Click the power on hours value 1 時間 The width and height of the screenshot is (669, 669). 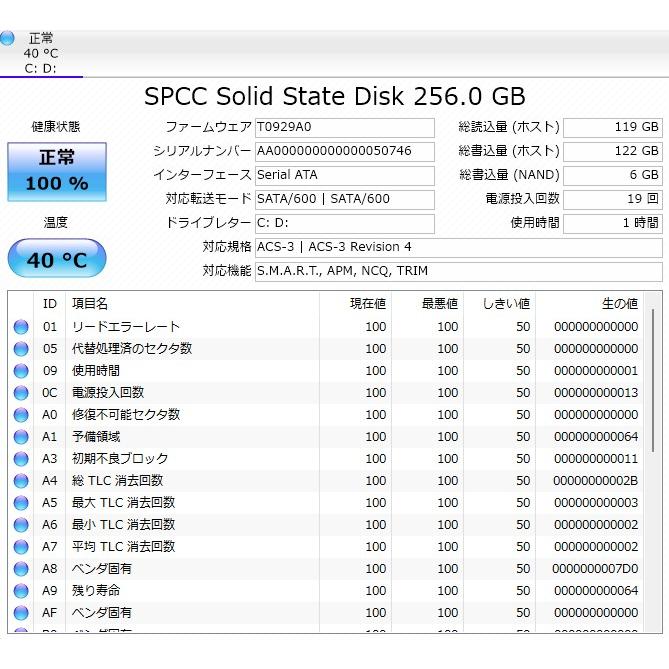click(613, 223)
